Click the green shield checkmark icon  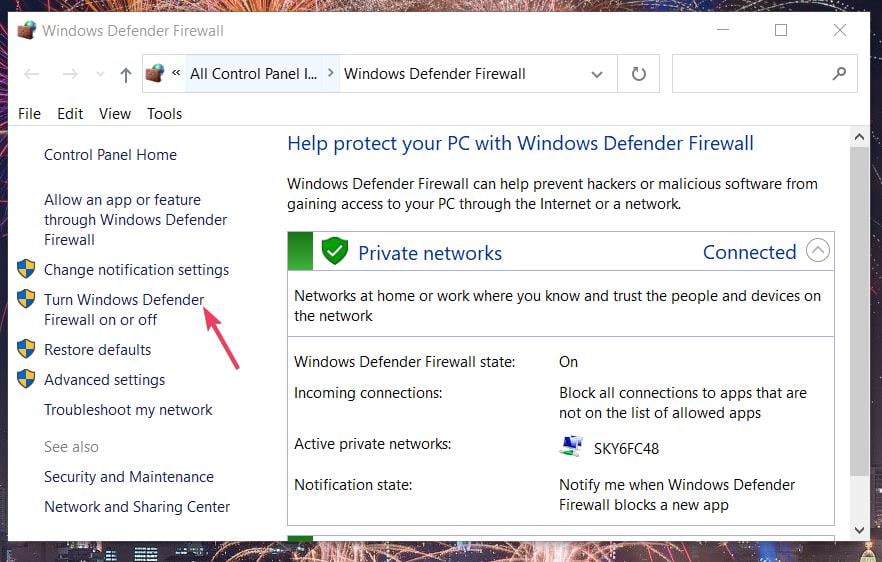tap(335, 251)
